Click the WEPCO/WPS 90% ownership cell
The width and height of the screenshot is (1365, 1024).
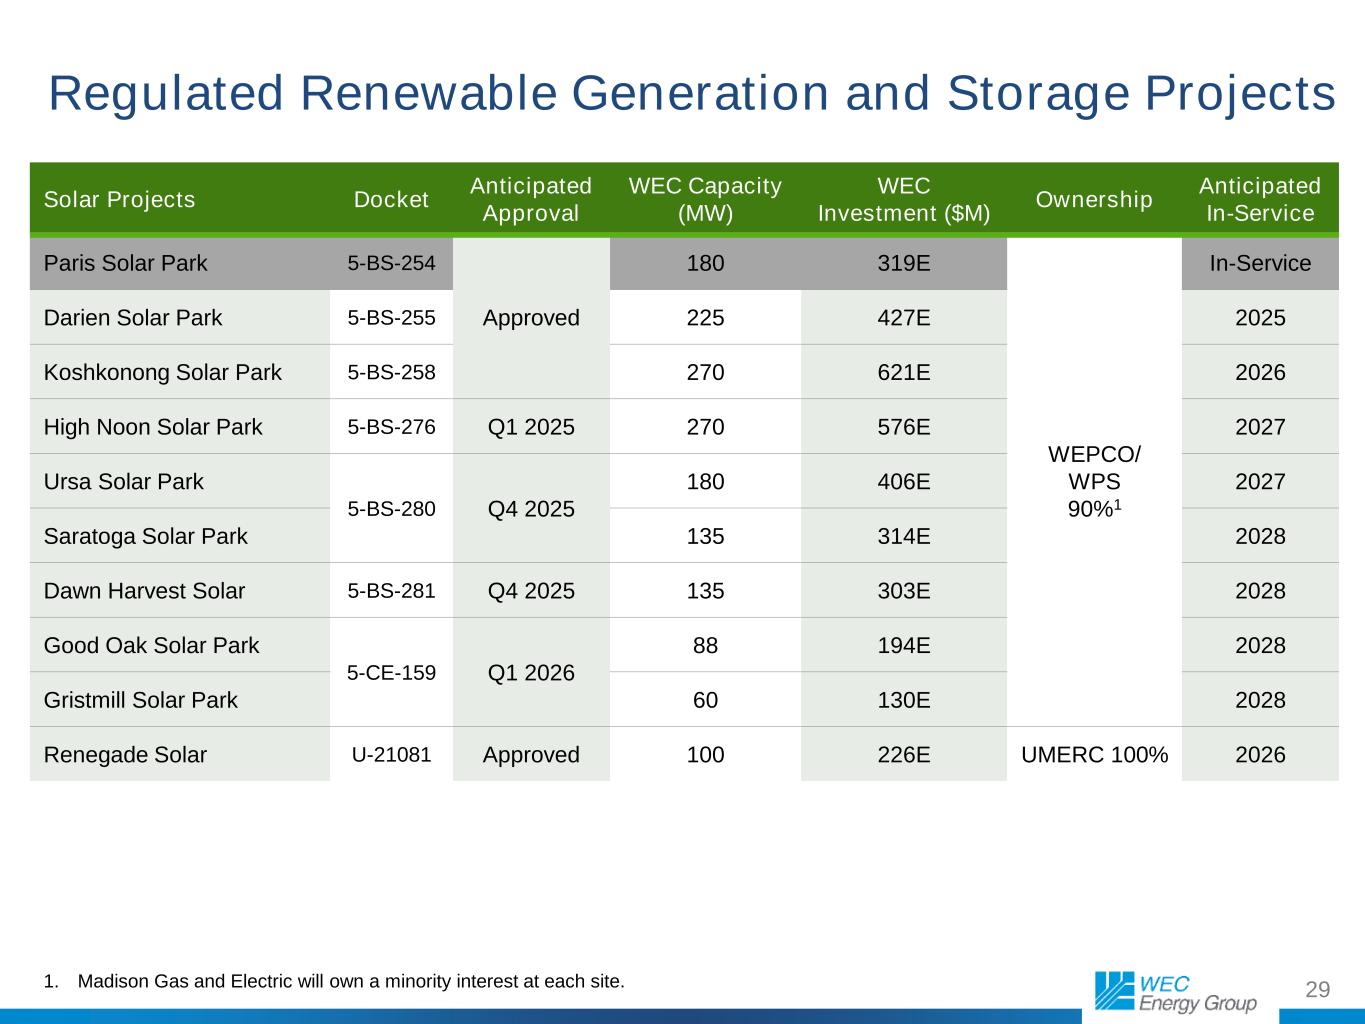click(x=1094, y=481)
